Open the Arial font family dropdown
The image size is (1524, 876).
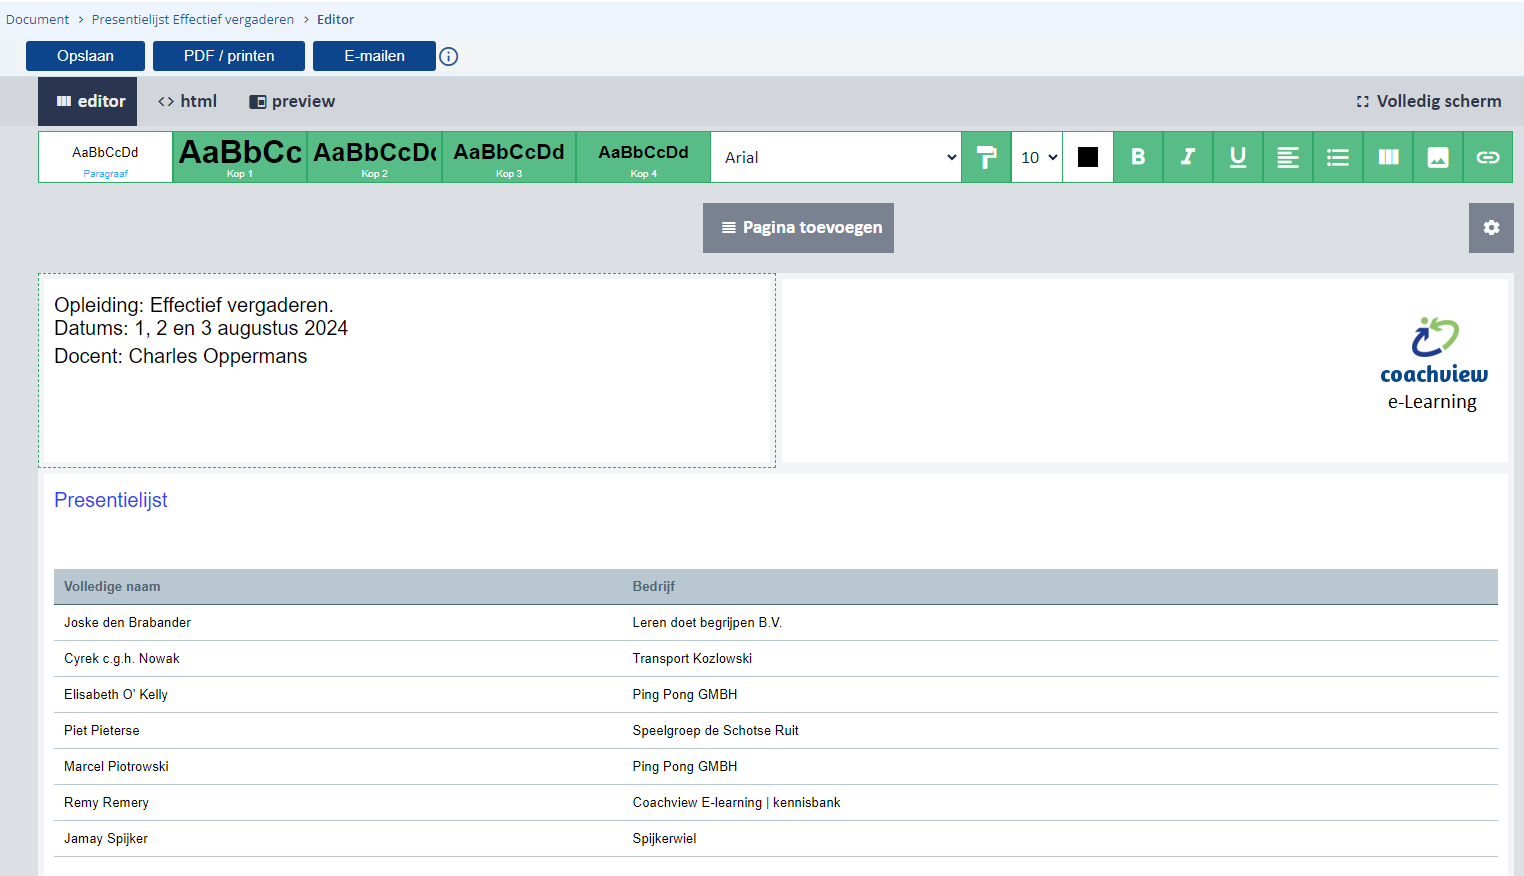[x=836, y=157]
